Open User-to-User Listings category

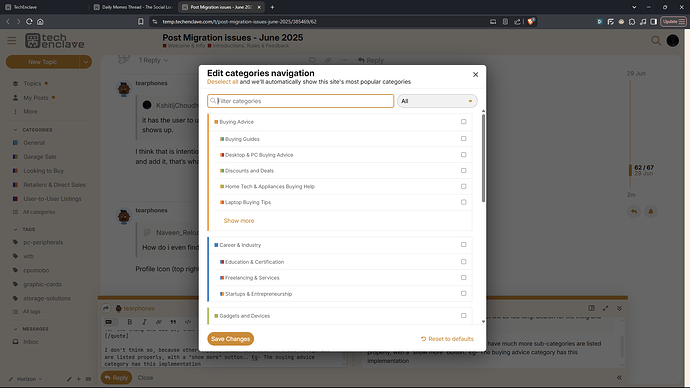[52, 199]
